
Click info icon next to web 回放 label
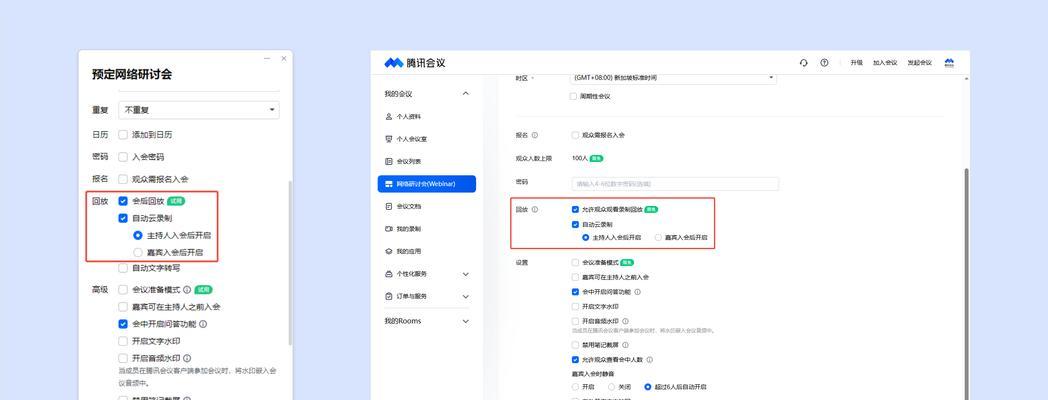(x=535, y=209)
